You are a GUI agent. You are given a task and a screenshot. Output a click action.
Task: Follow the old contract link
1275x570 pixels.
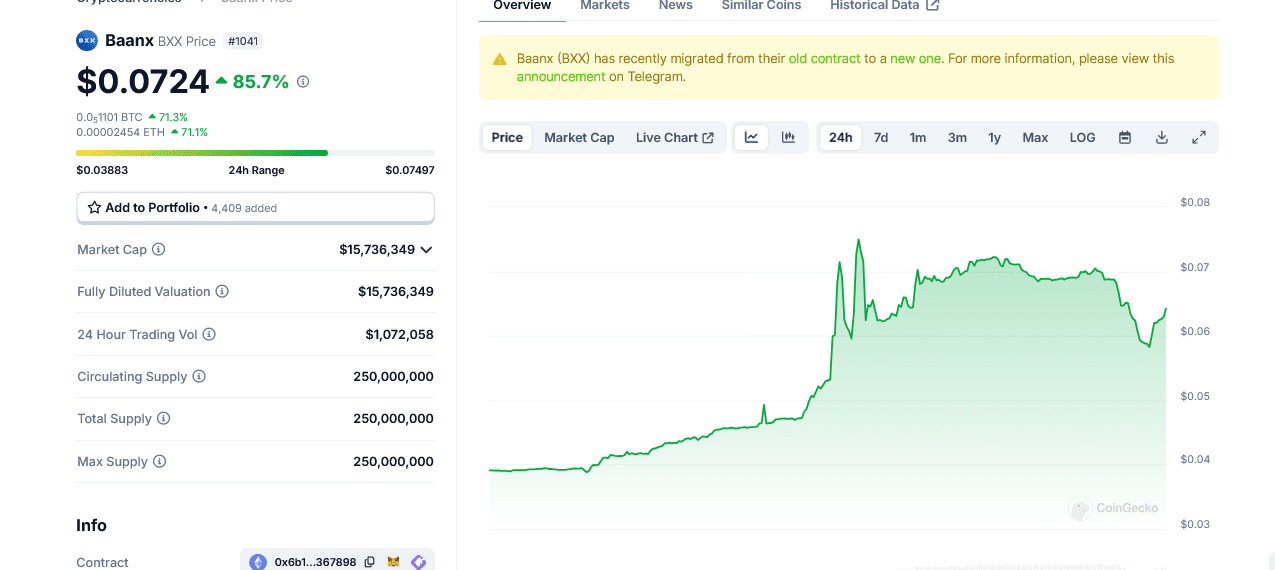(x=825, y=58)
